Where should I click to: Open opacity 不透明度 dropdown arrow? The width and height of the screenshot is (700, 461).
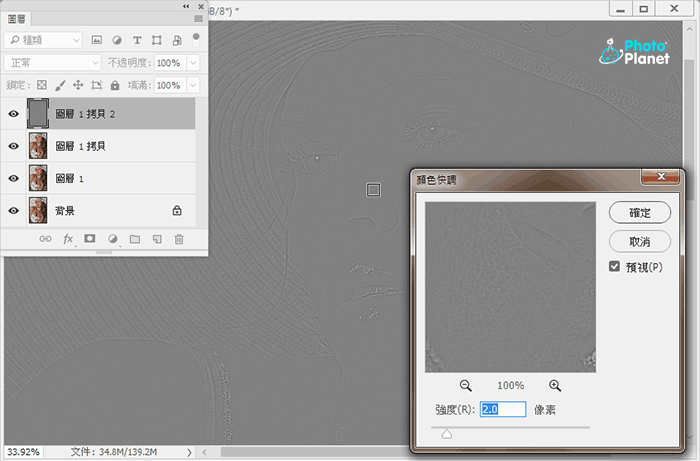click(193, 63)
